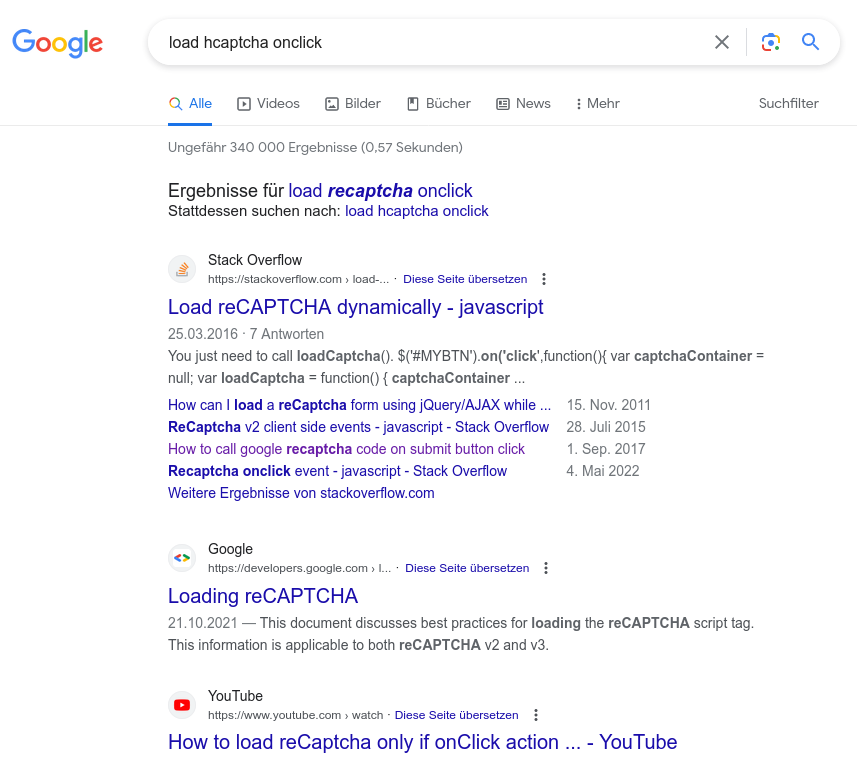This screenshot has width=857, height=760.
Task: Open 'Weitere Ergebnisse von stackoverflow.com'
Action: [300, 492]
